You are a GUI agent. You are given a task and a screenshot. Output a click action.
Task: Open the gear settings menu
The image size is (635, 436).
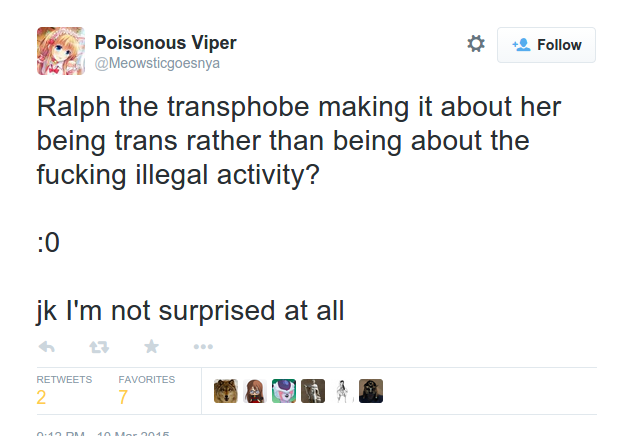pyautogui.click(x=476, y=44)
